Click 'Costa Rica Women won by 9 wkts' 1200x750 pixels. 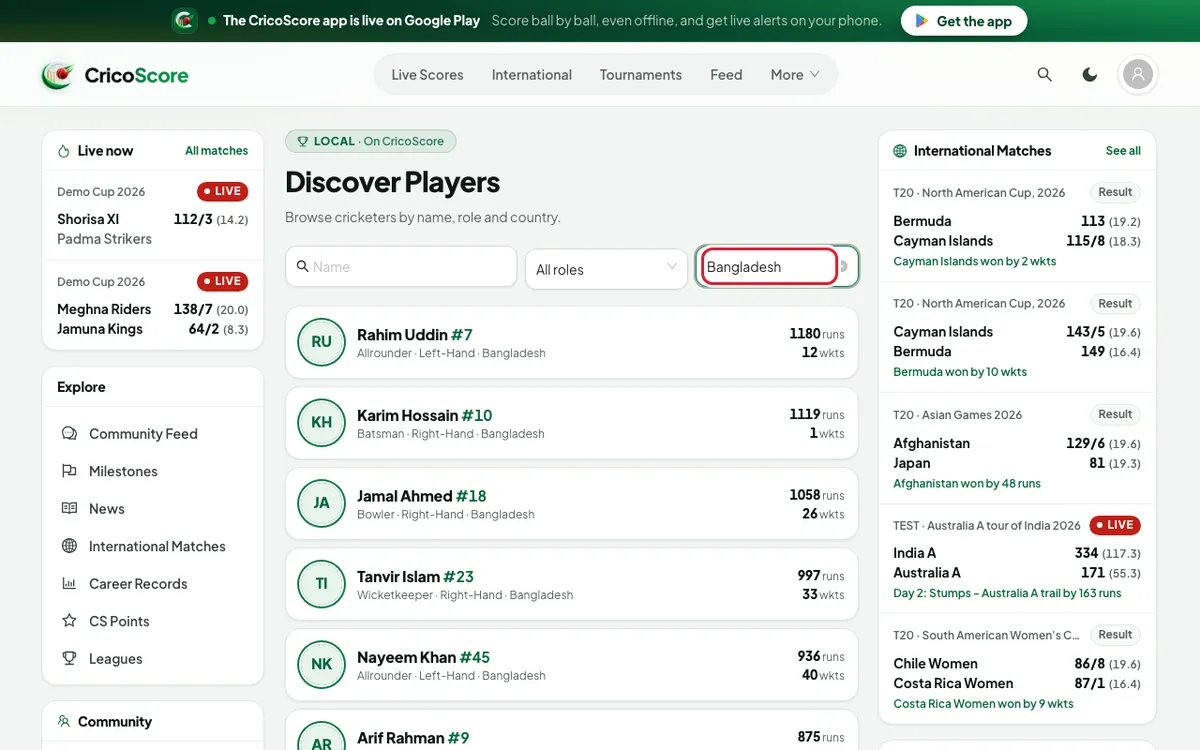click(983, 703)
